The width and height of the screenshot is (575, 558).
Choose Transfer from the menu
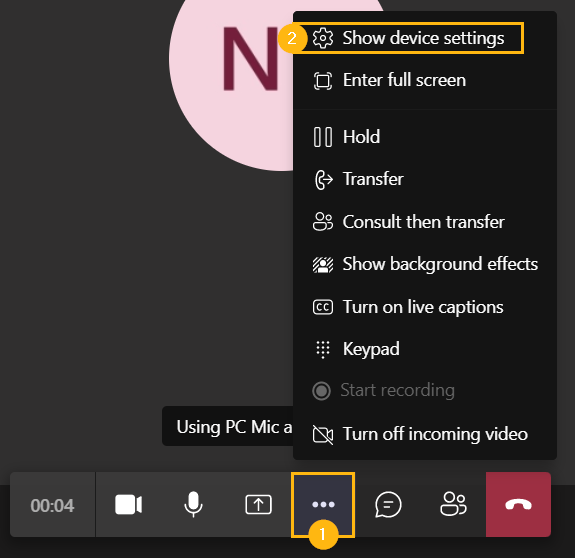pyautogui.click(x=425, y=179)
